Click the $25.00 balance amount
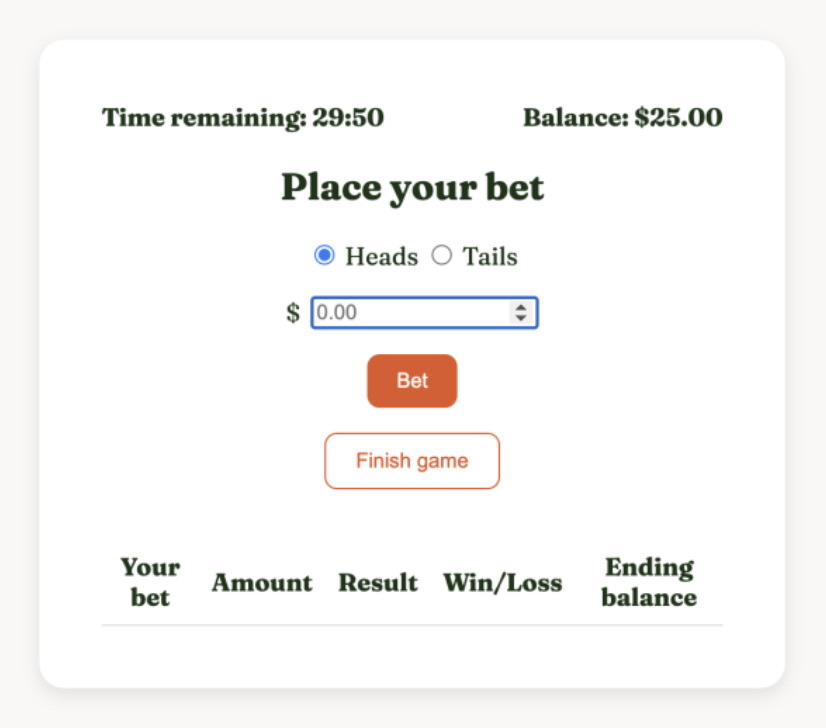Screen dimensions: 826x728 (x=678, y=118)
